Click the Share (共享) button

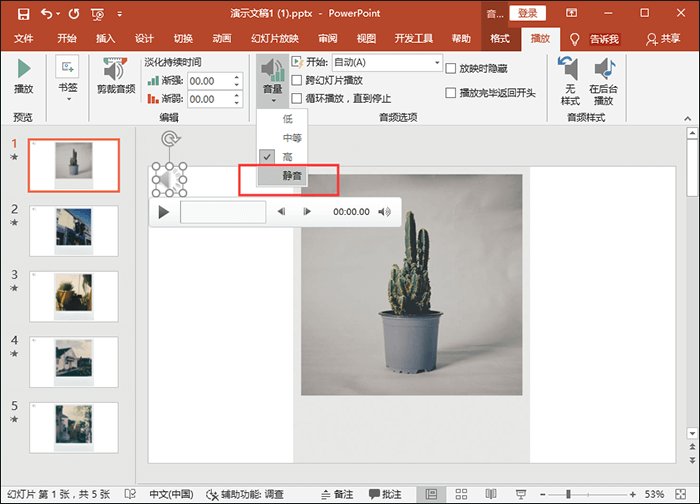click(663, 39)
